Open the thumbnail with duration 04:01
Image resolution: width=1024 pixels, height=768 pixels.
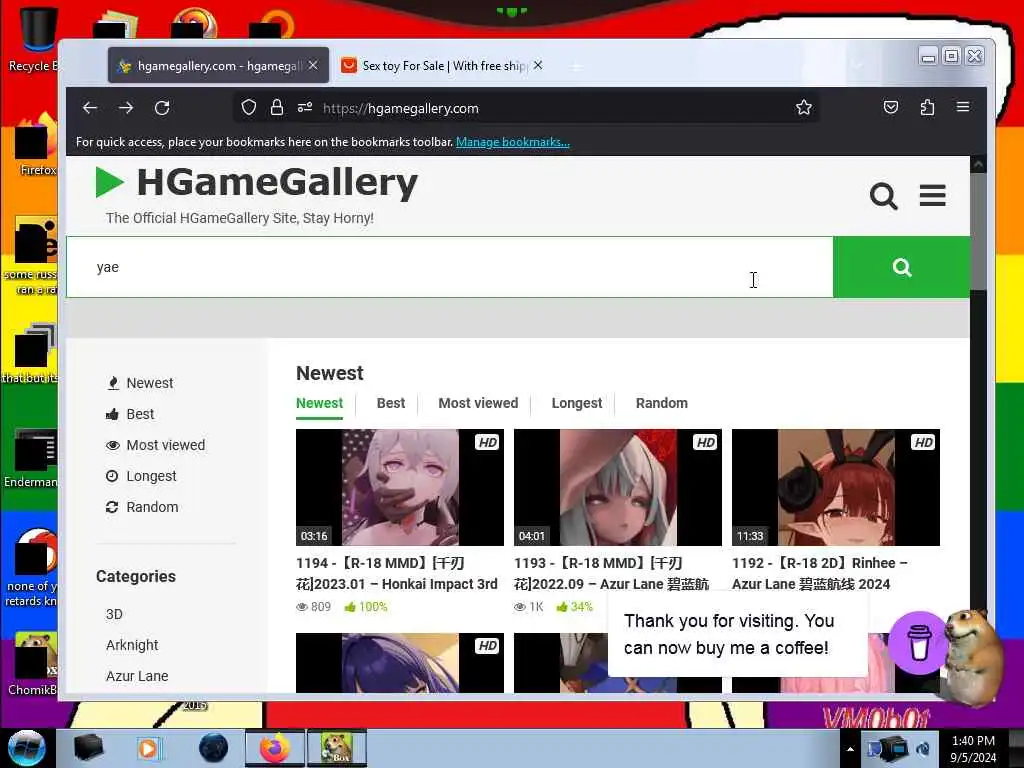pyautogui.click(x=618, y=487)
